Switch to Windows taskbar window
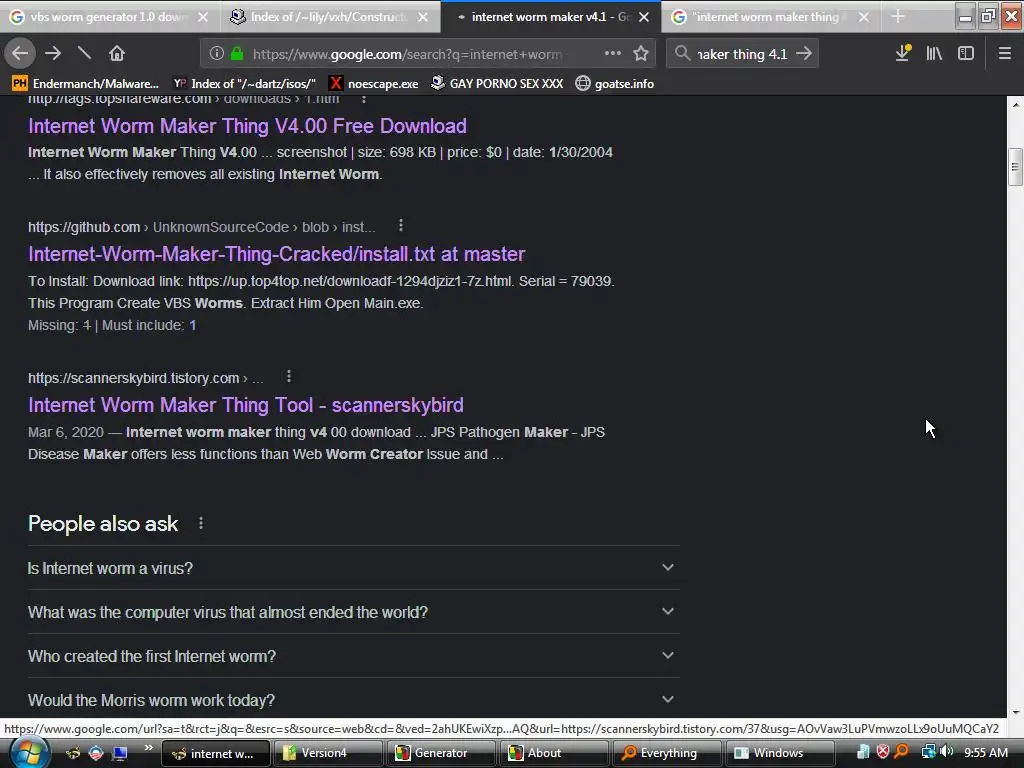Screen dimensions: 1024x768 point(780,753)
